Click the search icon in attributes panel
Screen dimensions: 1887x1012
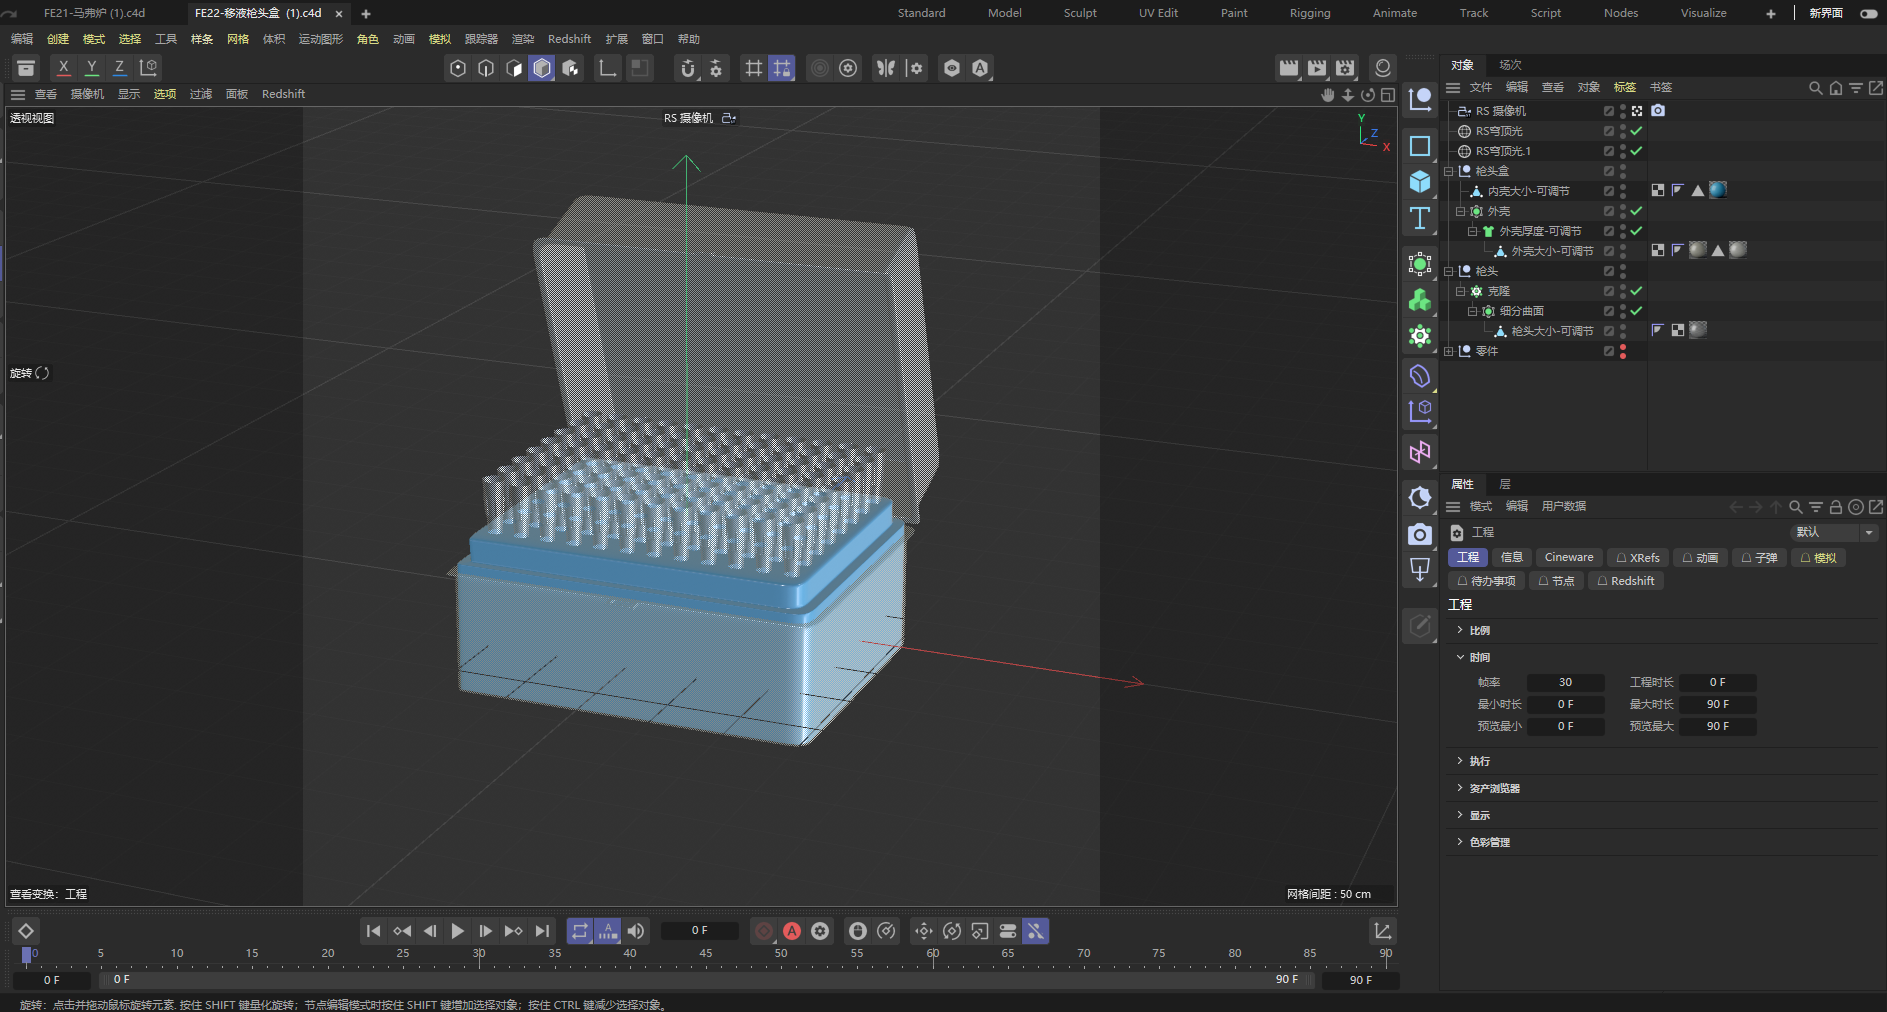[x=1796, y=507]
